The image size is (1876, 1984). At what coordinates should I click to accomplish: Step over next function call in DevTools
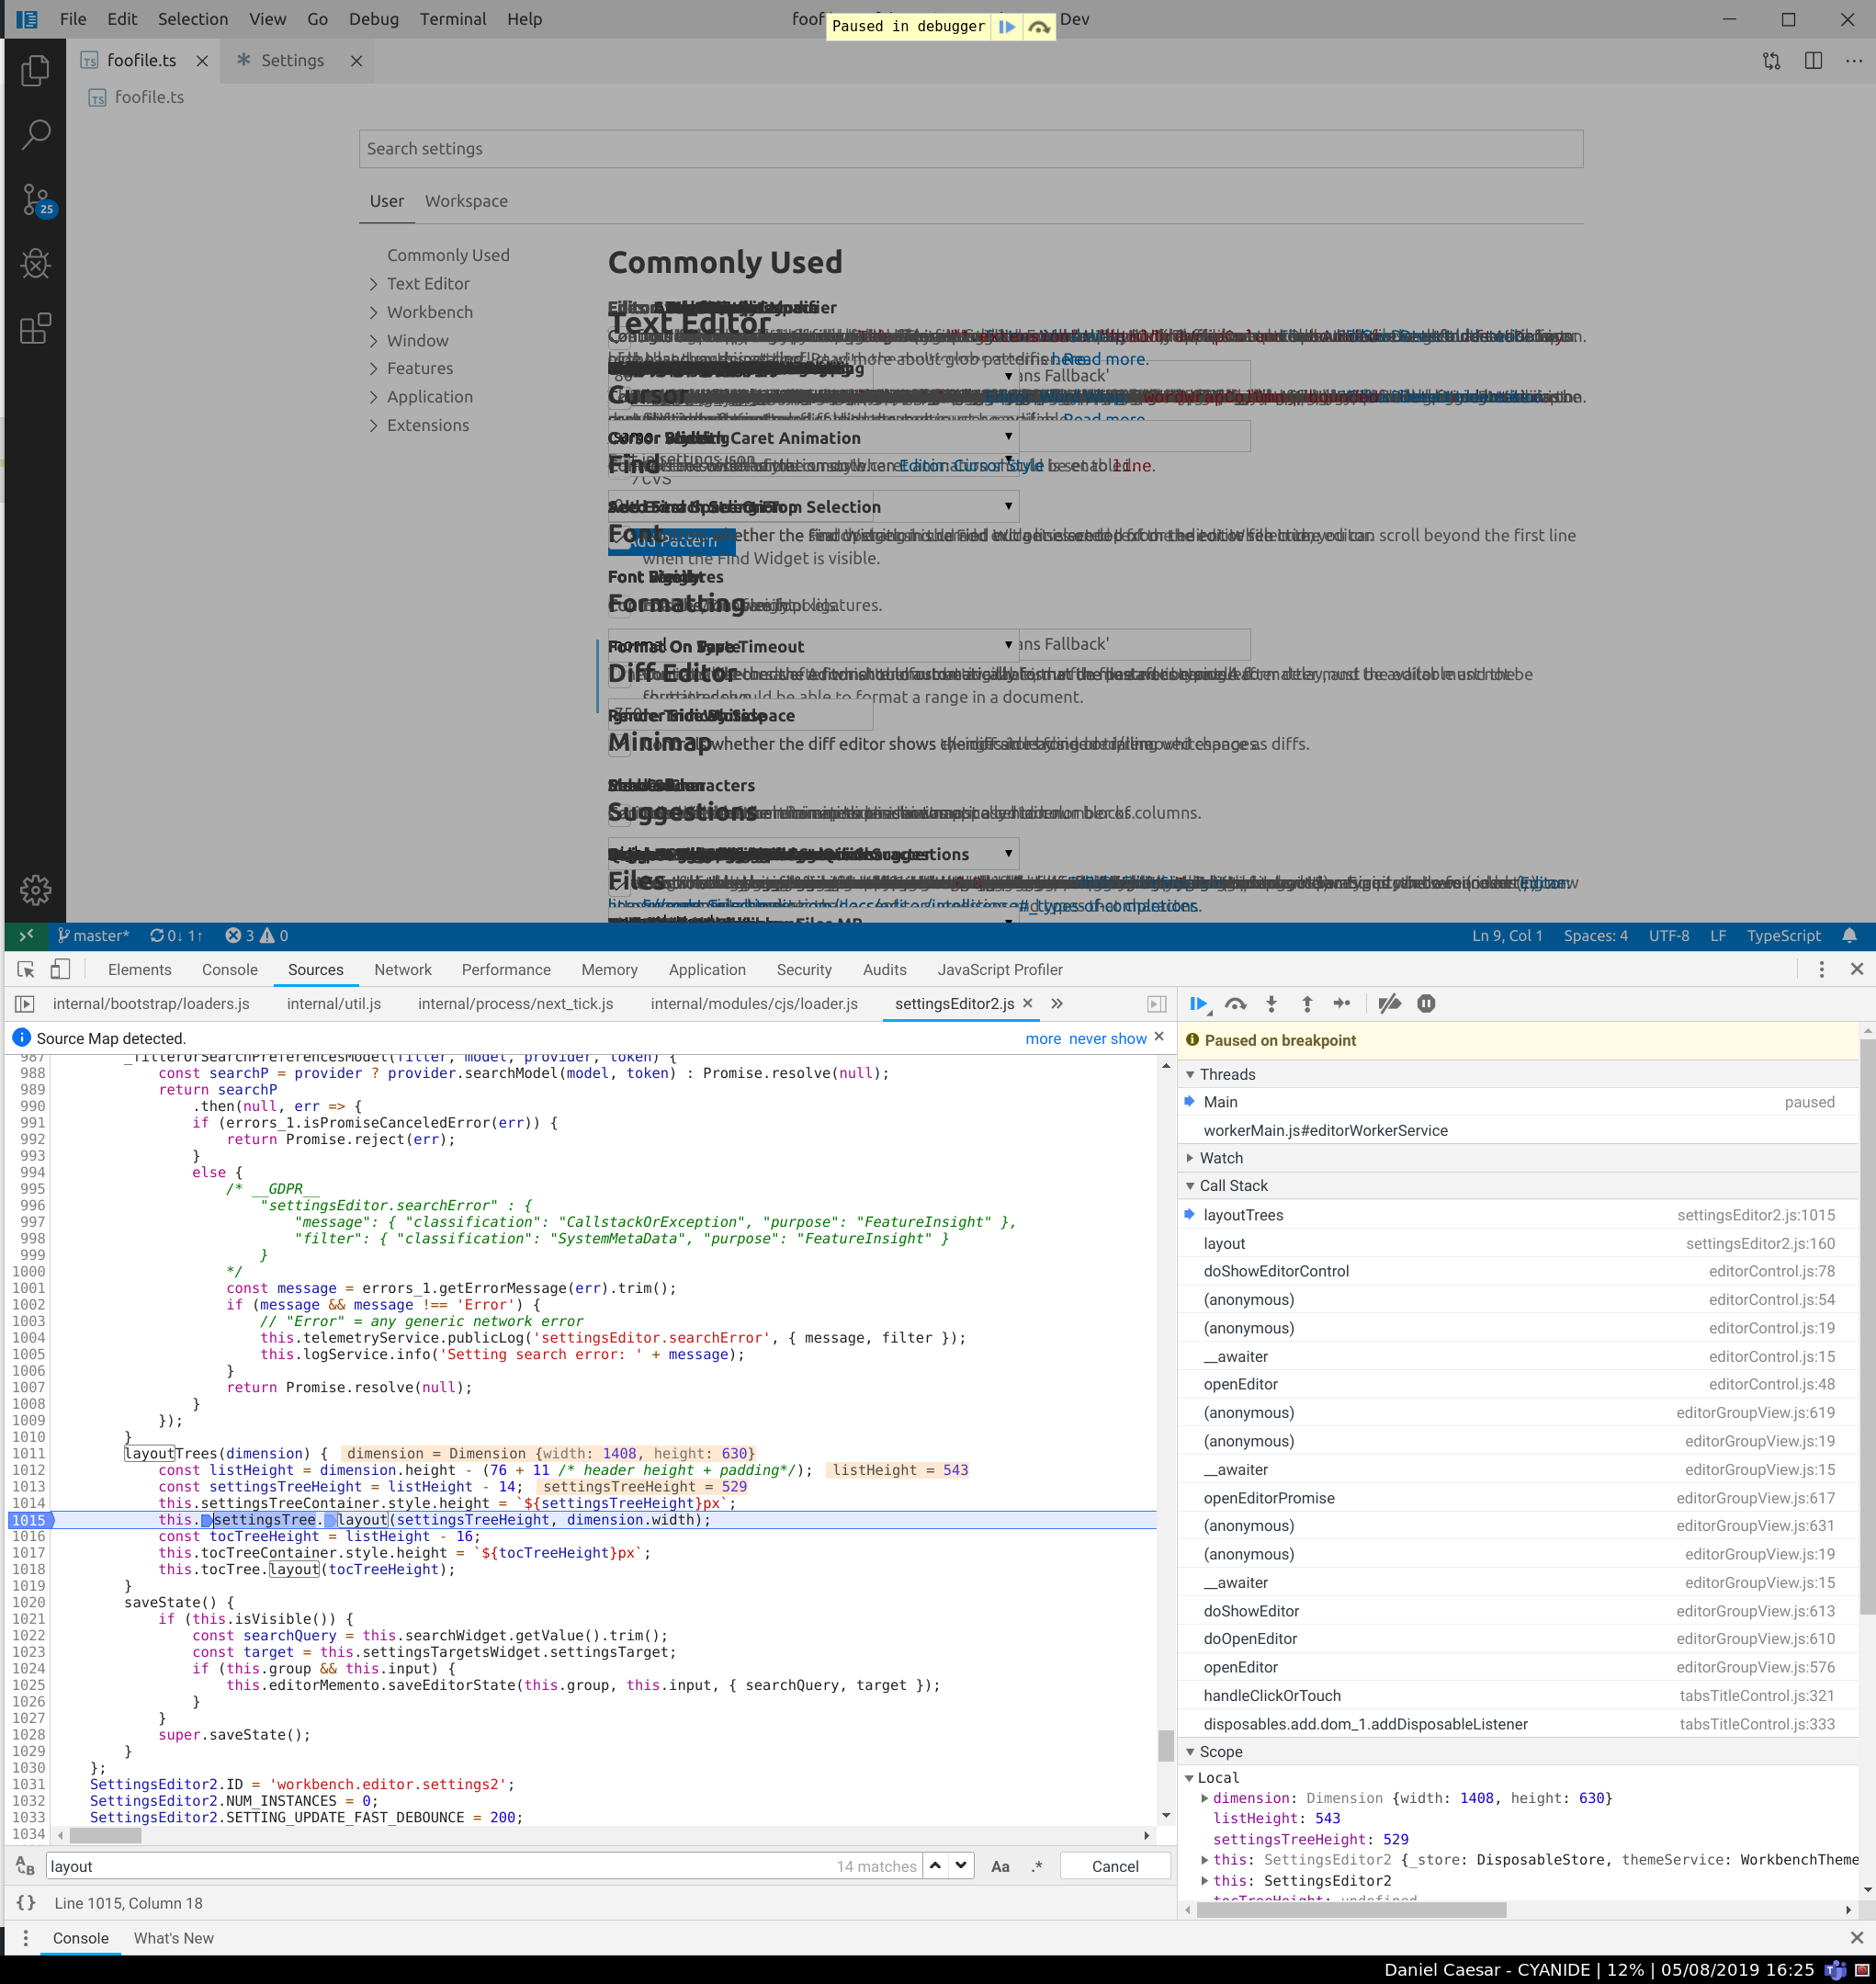click(1236, 1003)
